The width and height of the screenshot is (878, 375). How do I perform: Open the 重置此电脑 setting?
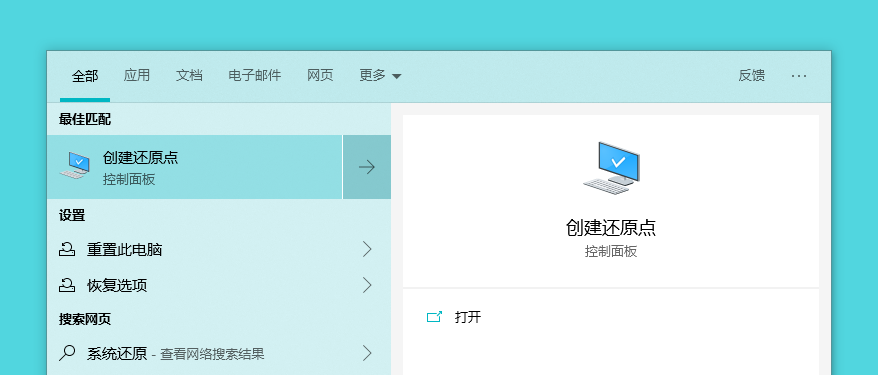[x=219, y=249]
